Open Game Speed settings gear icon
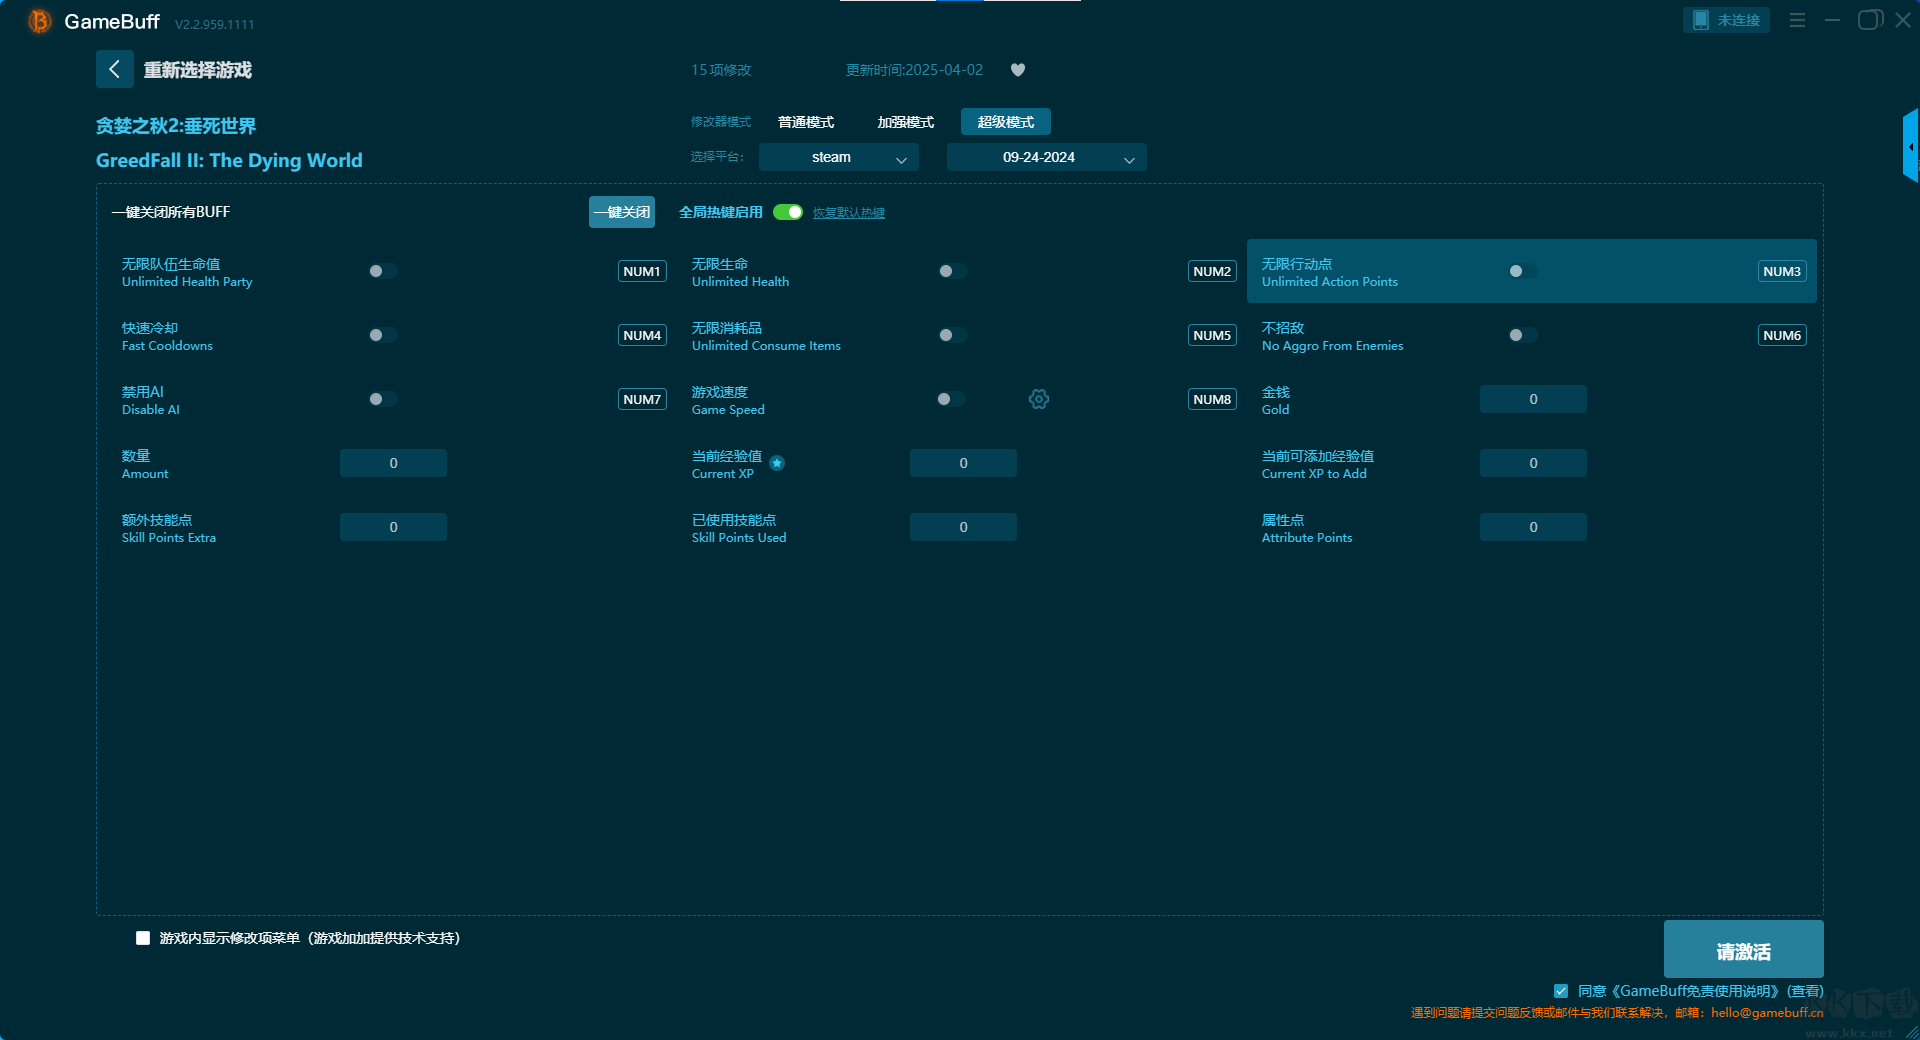This screenshot has width=1920, height=1040. [1039, 399]
